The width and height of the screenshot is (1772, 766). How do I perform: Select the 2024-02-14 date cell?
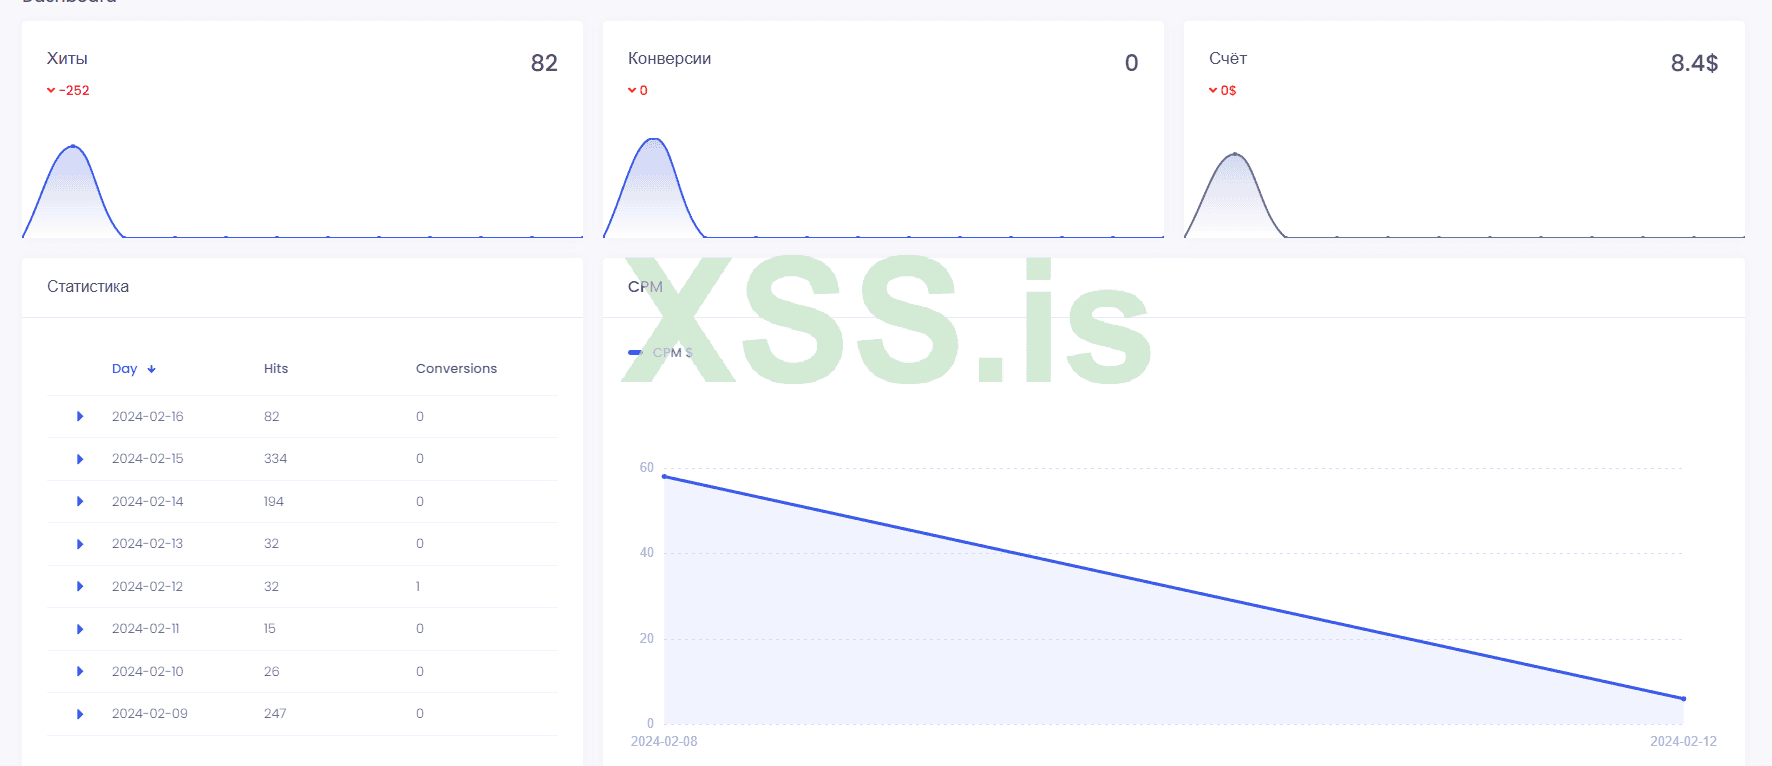tap(148, 501)
